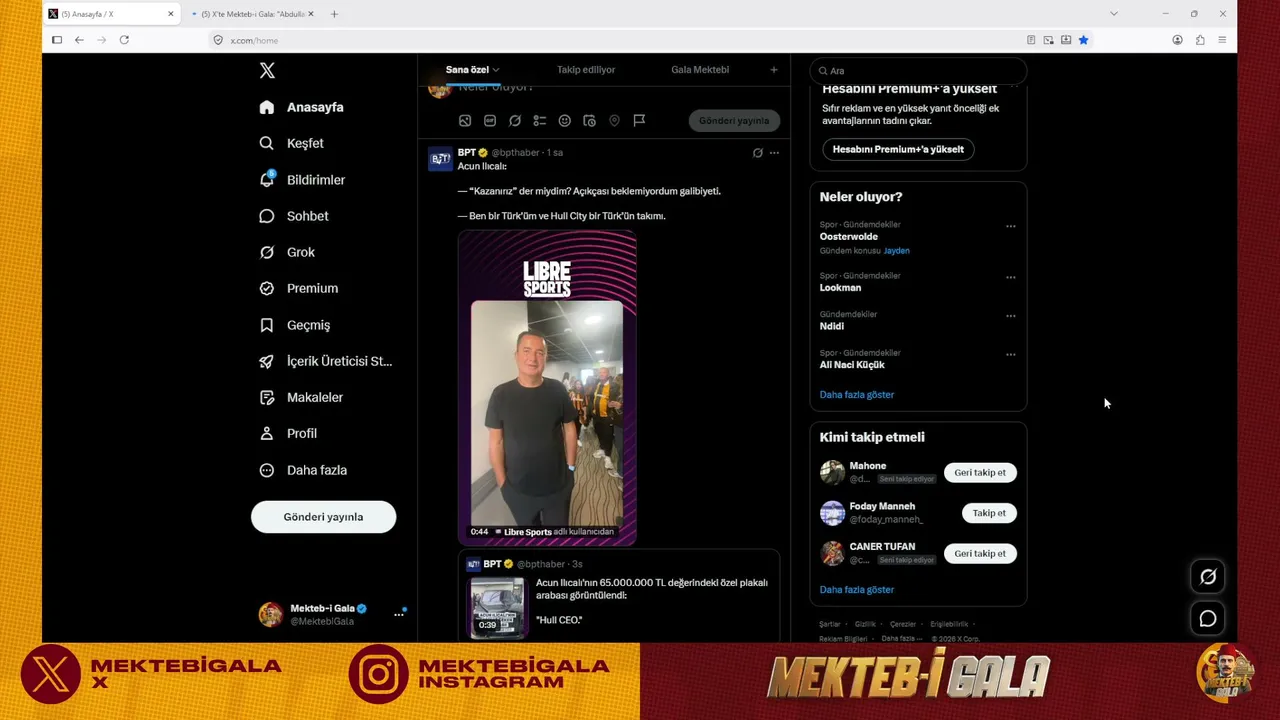Play the Libre Sports video
This screenshot has height=720, width=1280.
[547, 388]
